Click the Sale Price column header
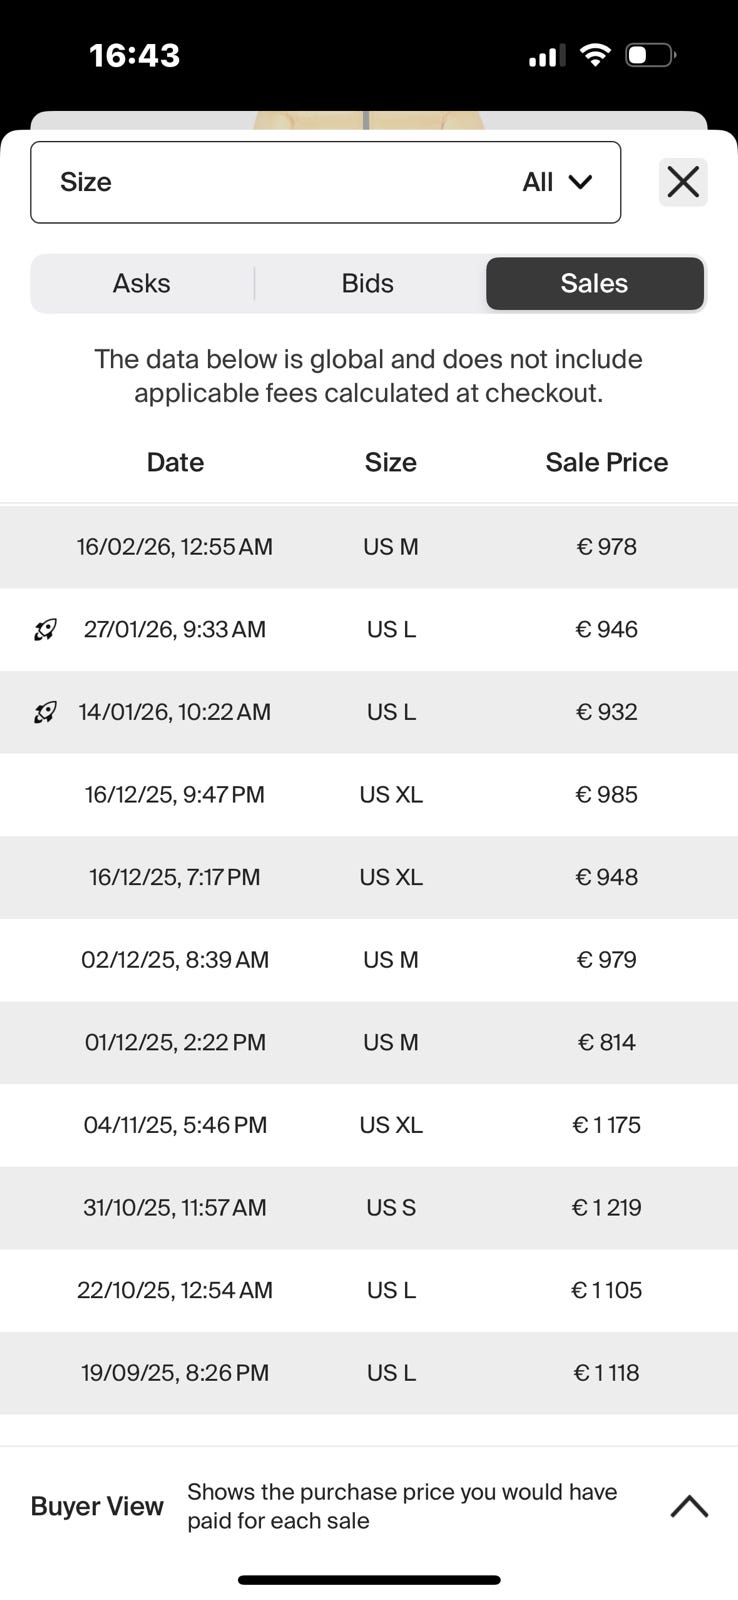 coord(606,462)
